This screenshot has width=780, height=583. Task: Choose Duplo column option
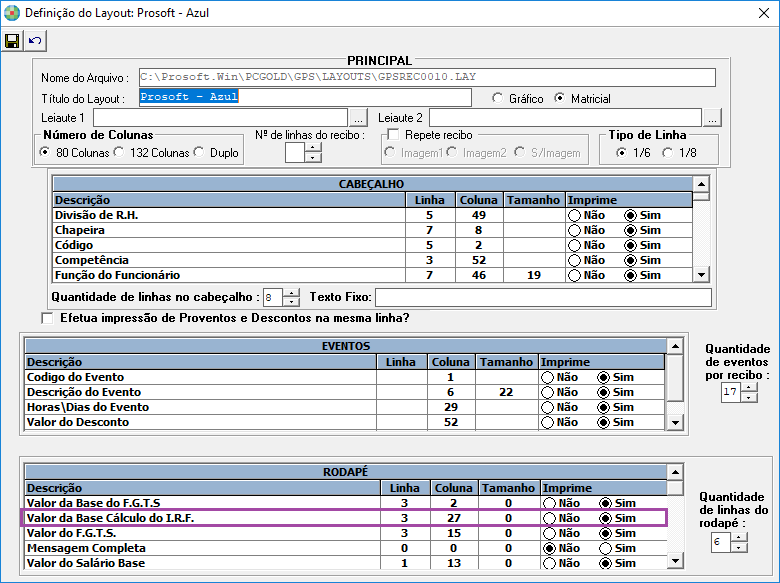(199, 152)
